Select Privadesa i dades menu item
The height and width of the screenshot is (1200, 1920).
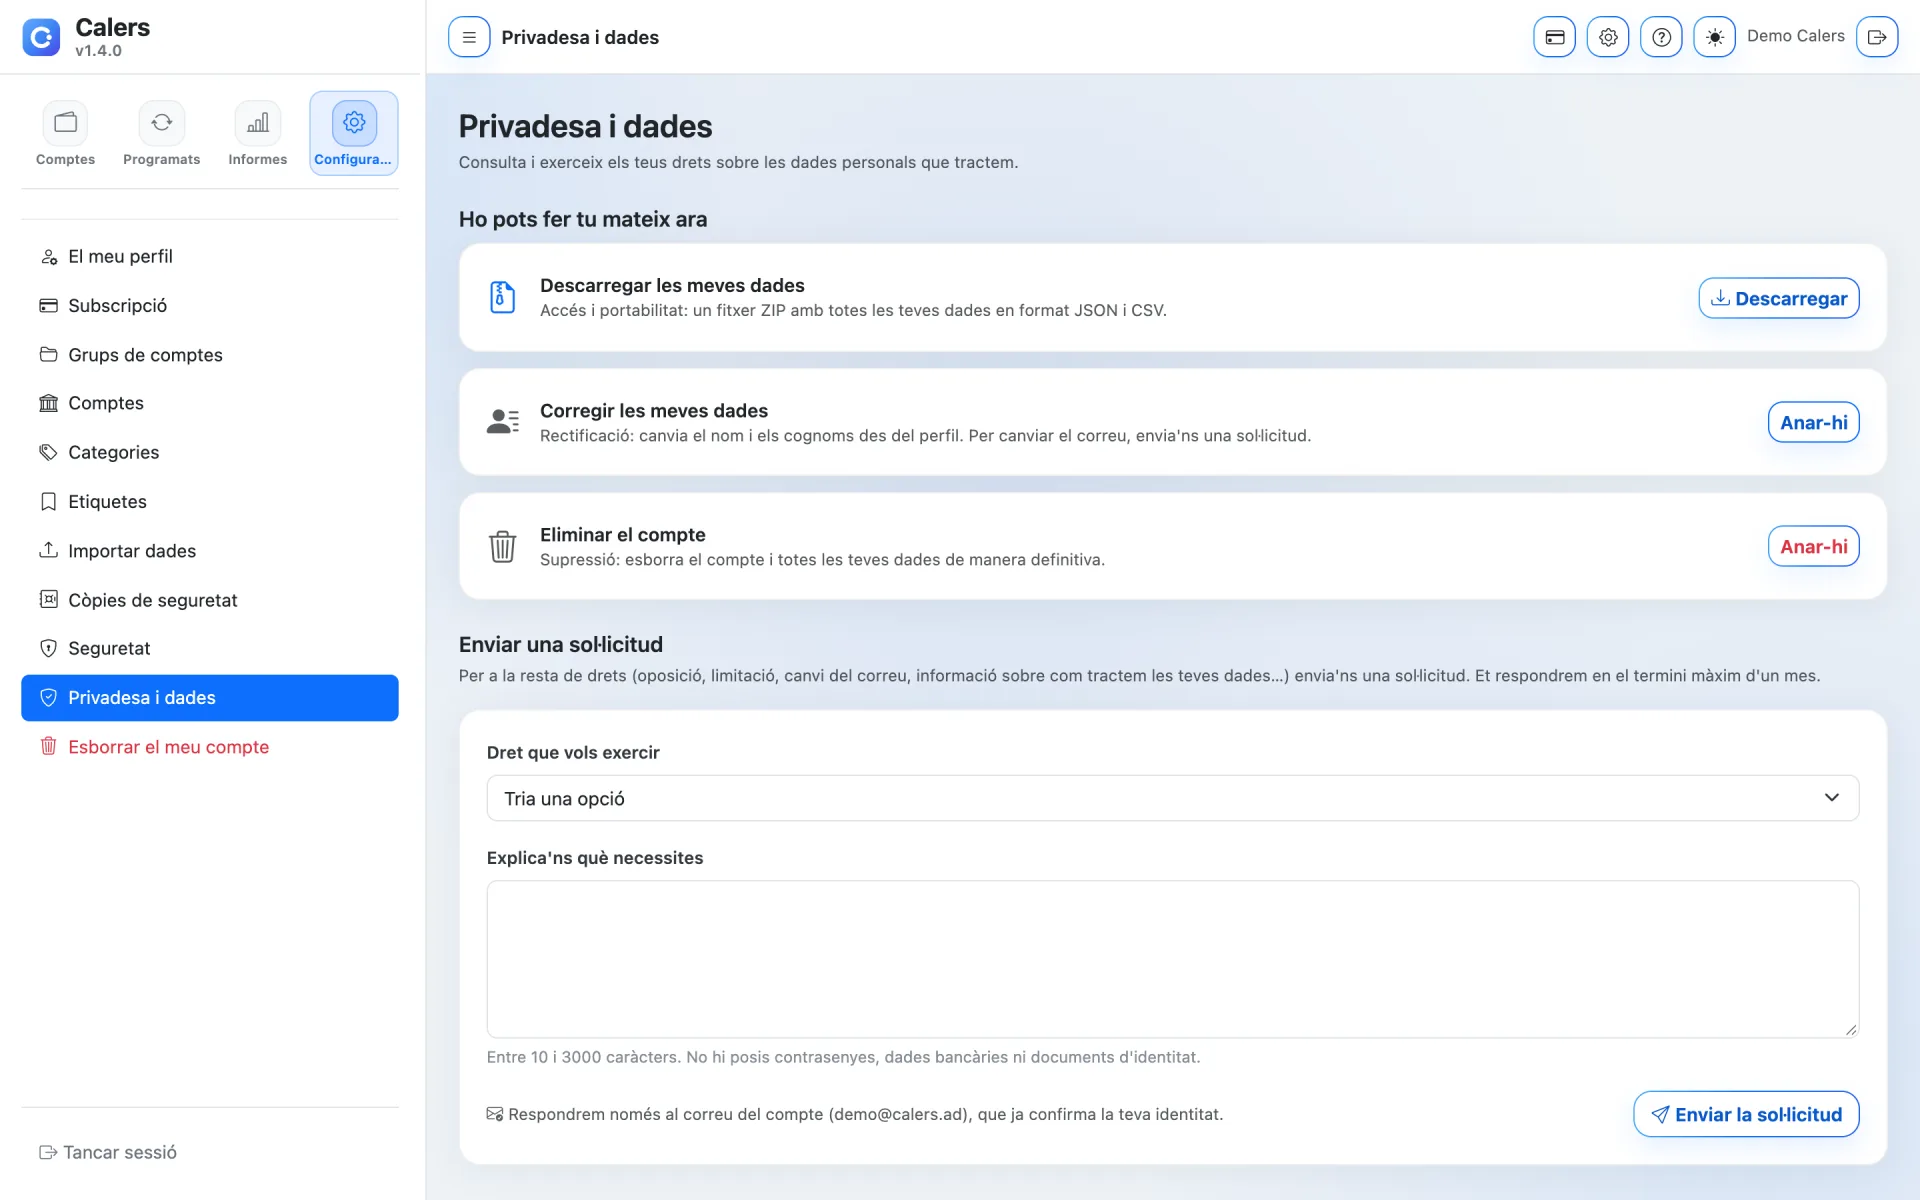[210, 697]
